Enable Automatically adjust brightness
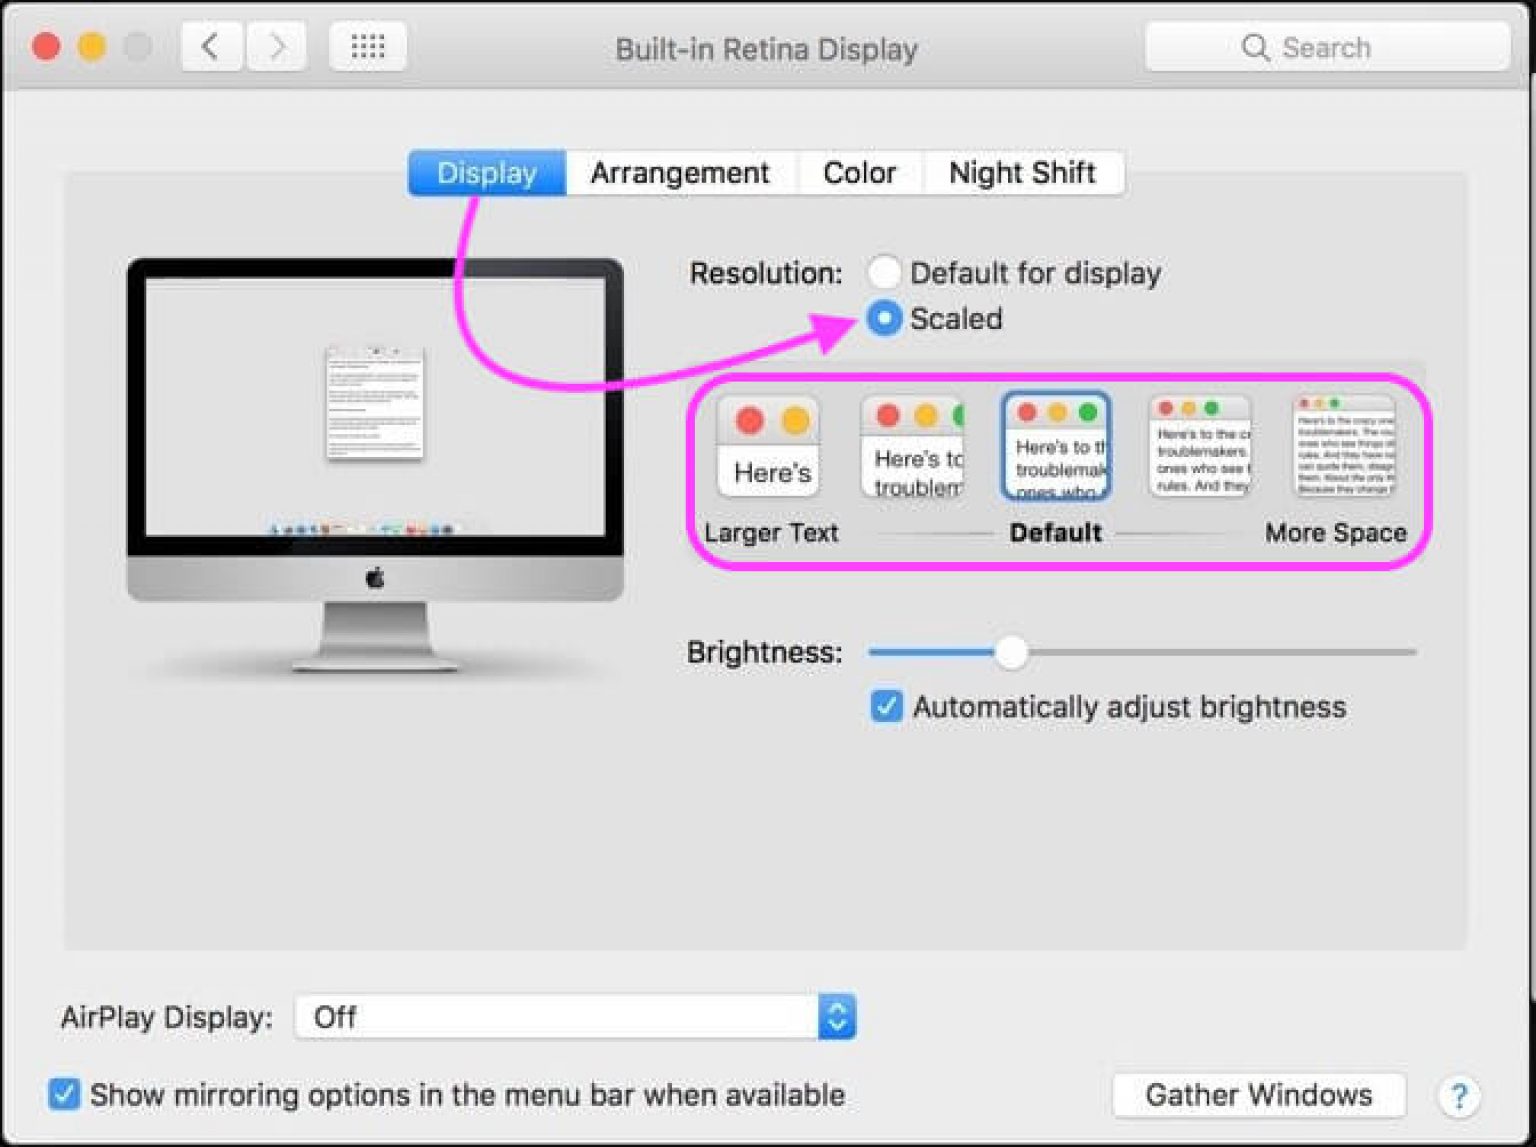The image size is (1536, 1147). (884, 706)
